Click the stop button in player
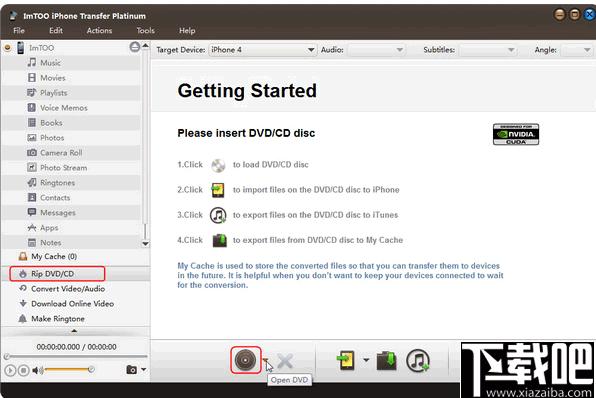596x398 pixels. (x=24, y=370)
